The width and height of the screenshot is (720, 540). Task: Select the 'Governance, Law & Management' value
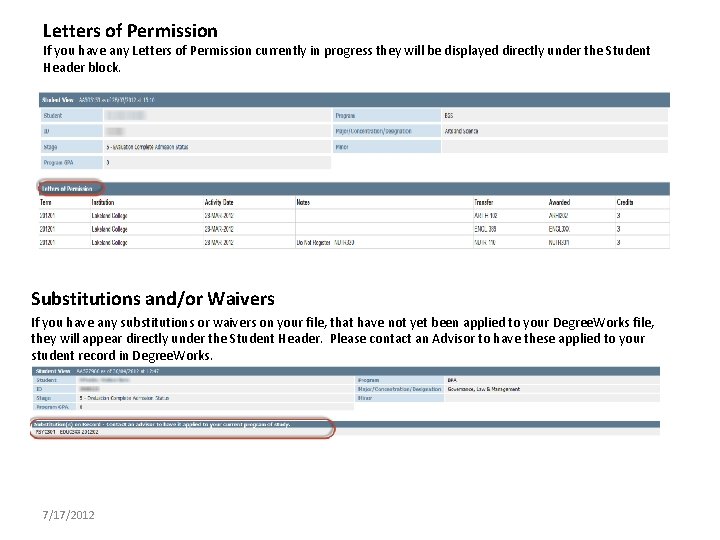pyautogui.click(x=484, y=389)
